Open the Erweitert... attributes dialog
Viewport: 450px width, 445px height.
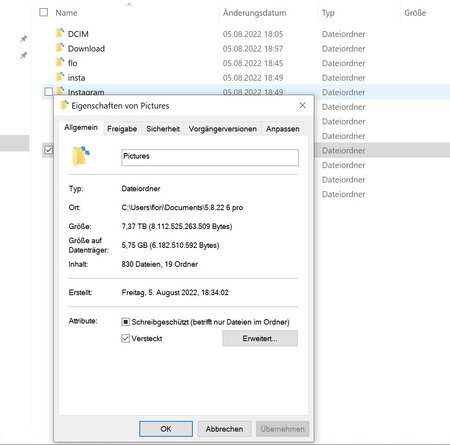coord(260,339)
